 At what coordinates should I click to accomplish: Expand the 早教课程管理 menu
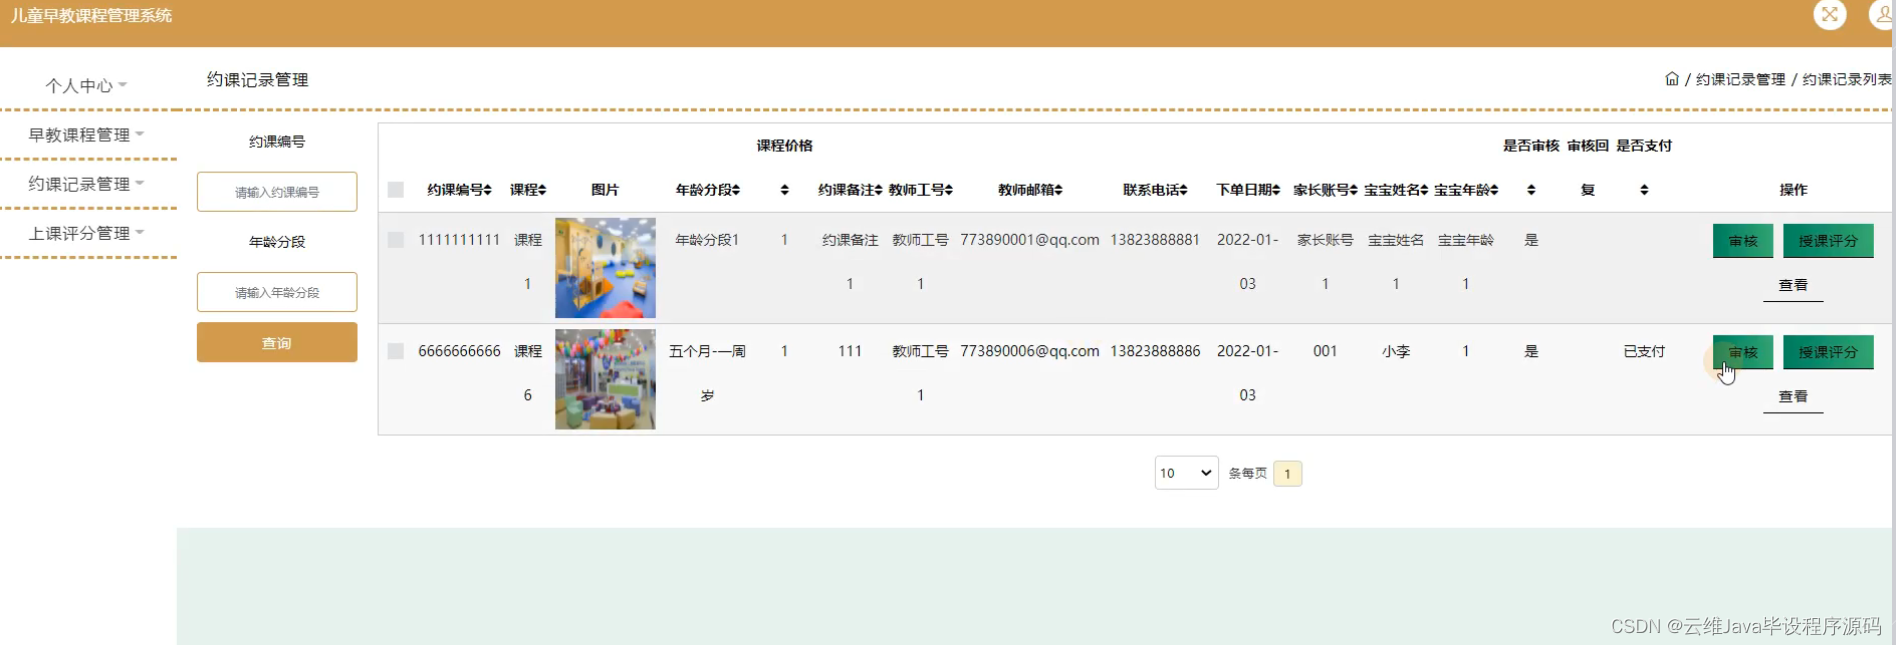coord(86,135)
